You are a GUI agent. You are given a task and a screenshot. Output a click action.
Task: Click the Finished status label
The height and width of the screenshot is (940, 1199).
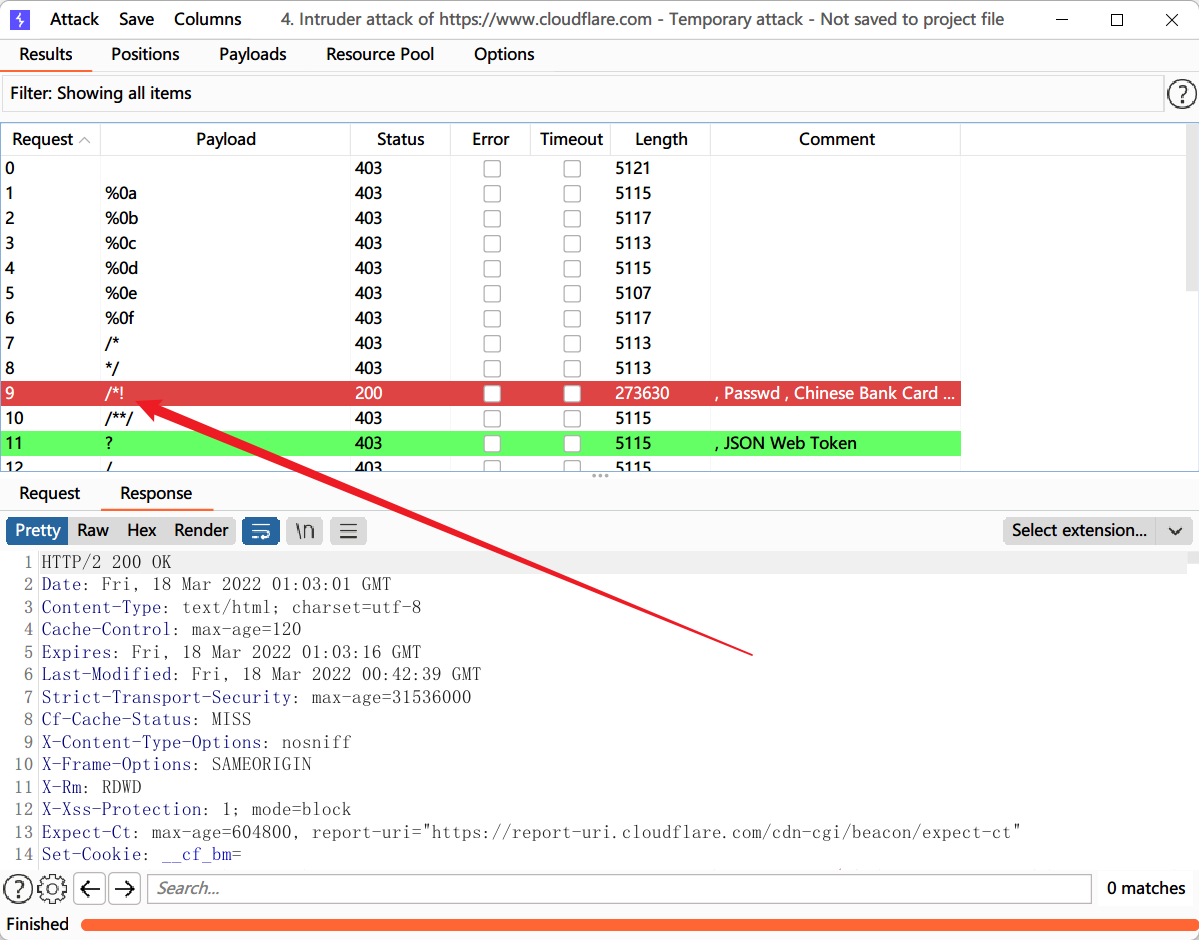tap(37, 925)
